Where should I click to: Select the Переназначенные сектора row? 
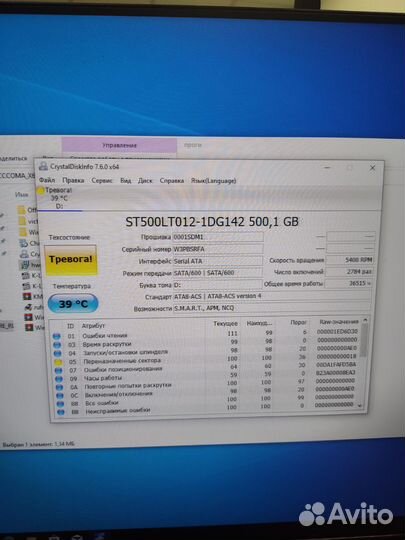tap(206, 360)
